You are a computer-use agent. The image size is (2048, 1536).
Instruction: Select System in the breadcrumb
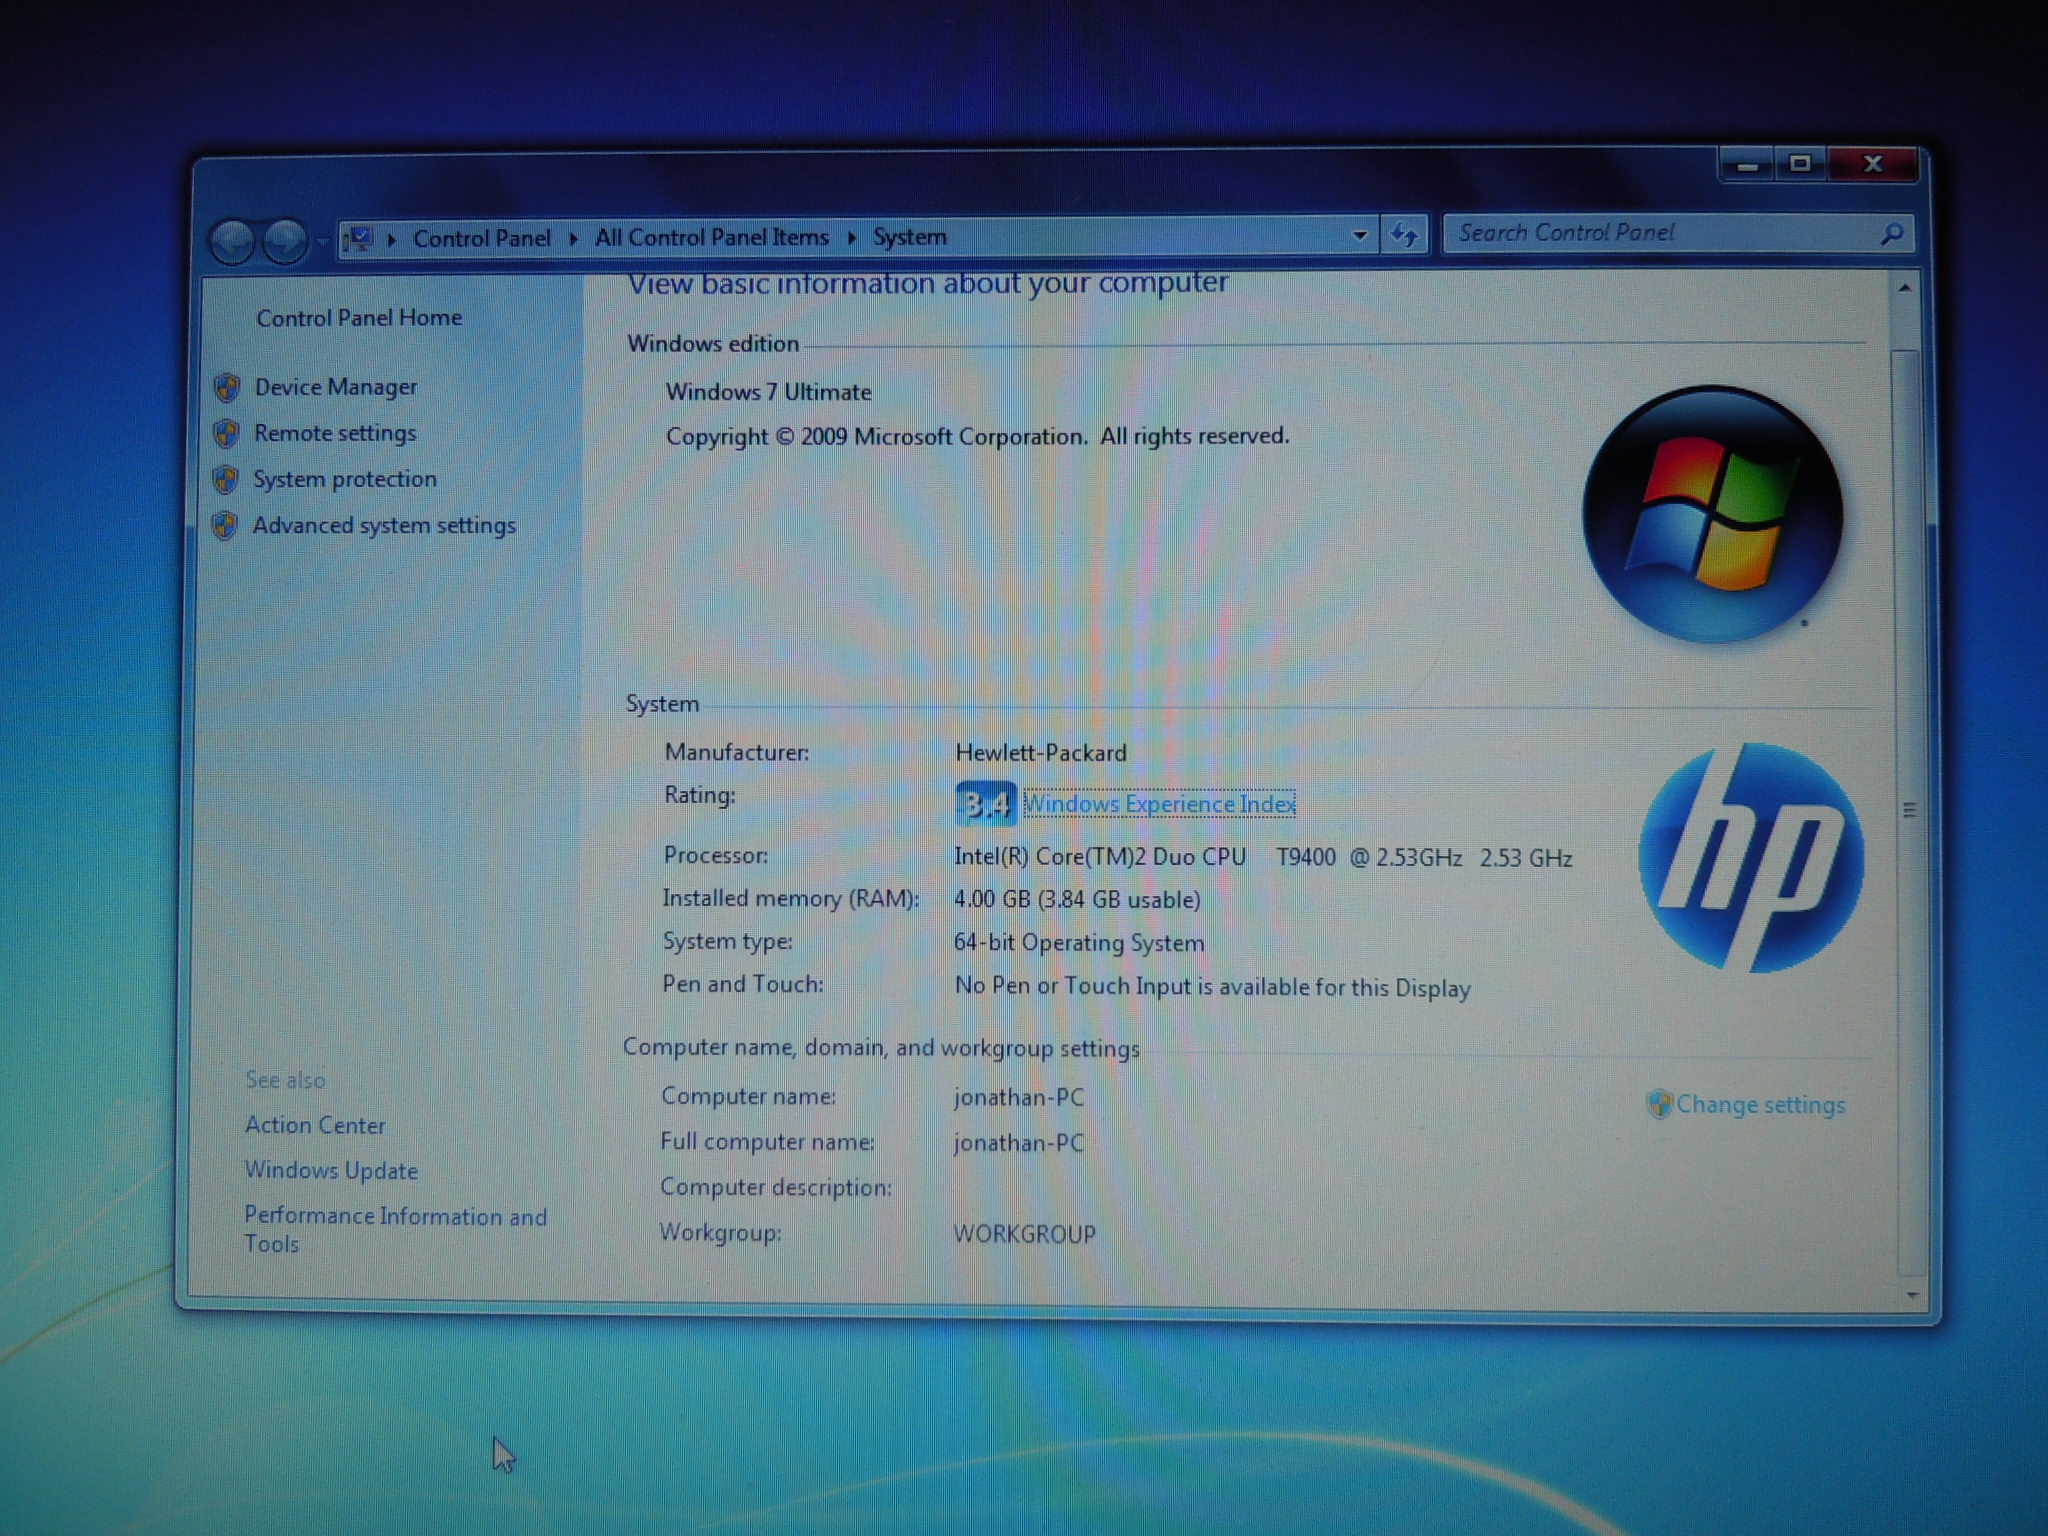pos(909,237)
